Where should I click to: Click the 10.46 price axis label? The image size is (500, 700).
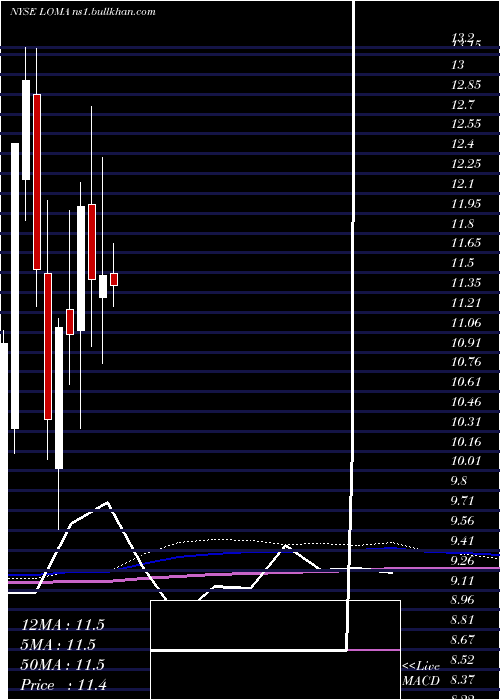click(466, 402)
